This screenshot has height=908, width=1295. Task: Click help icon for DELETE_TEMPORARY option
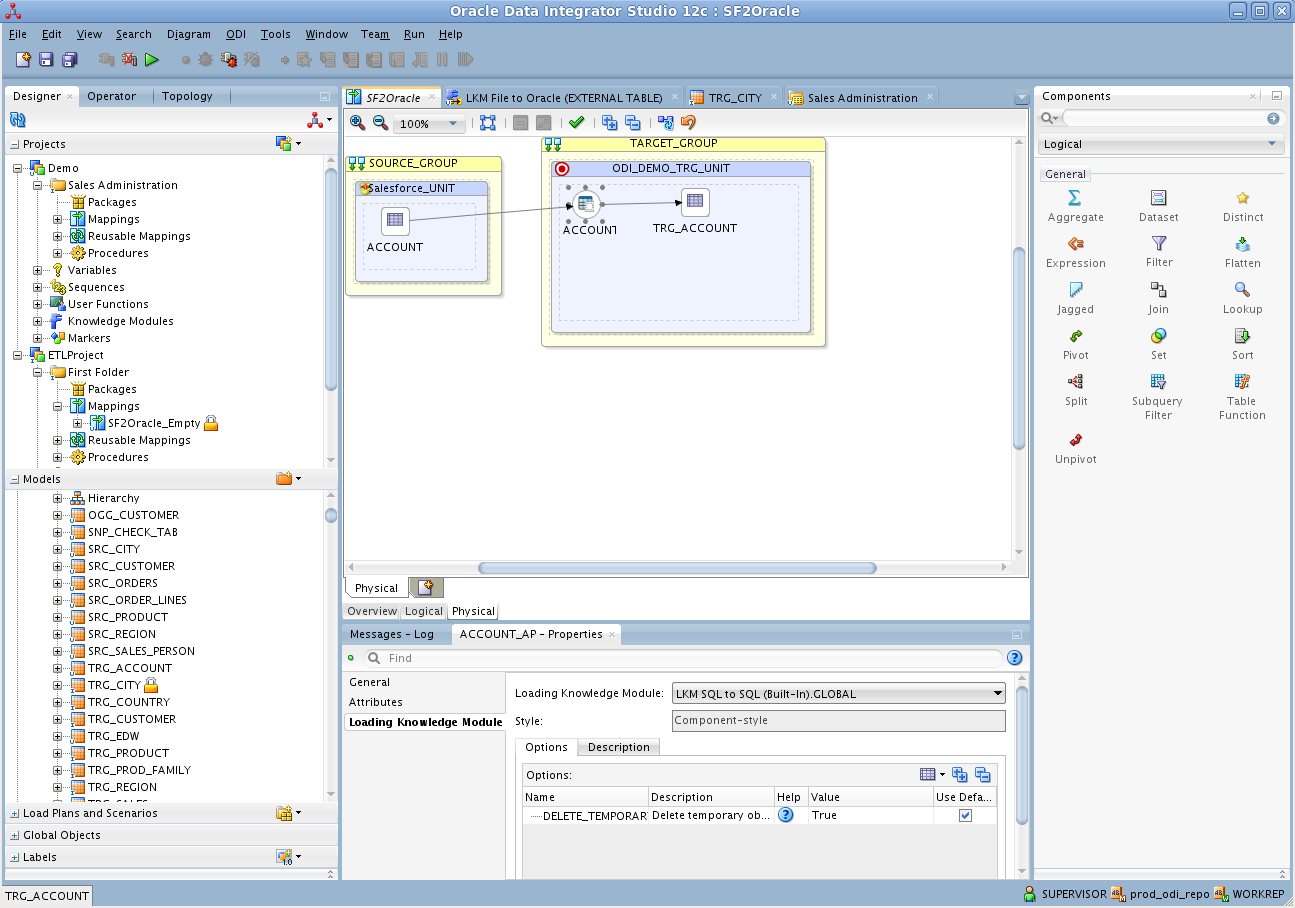(x=786, y=816)
